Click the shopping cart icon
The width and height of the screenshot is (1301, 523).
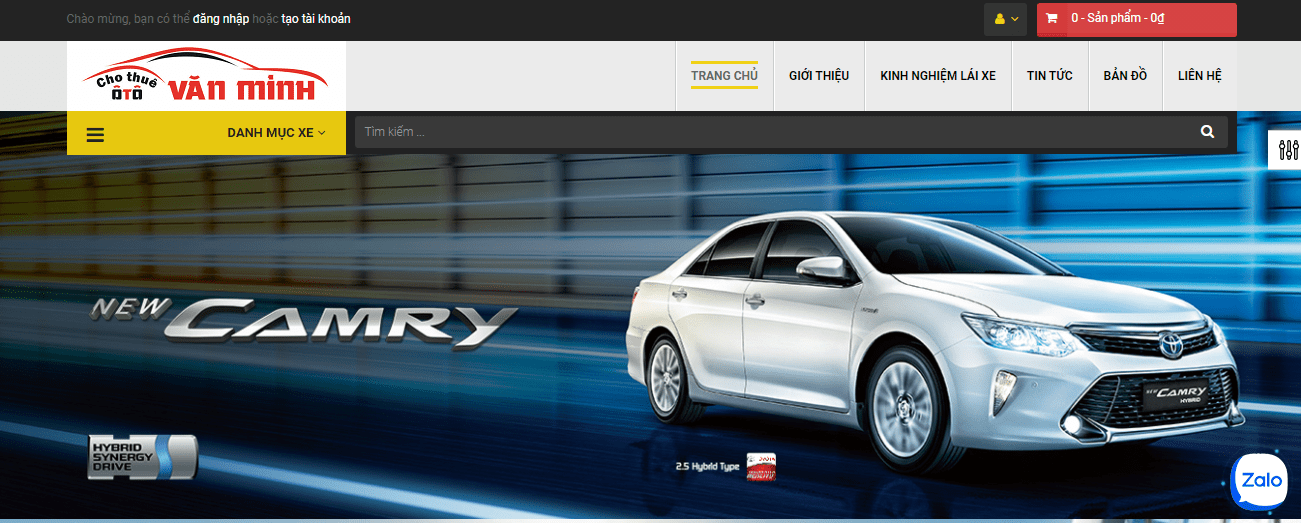1052,18
